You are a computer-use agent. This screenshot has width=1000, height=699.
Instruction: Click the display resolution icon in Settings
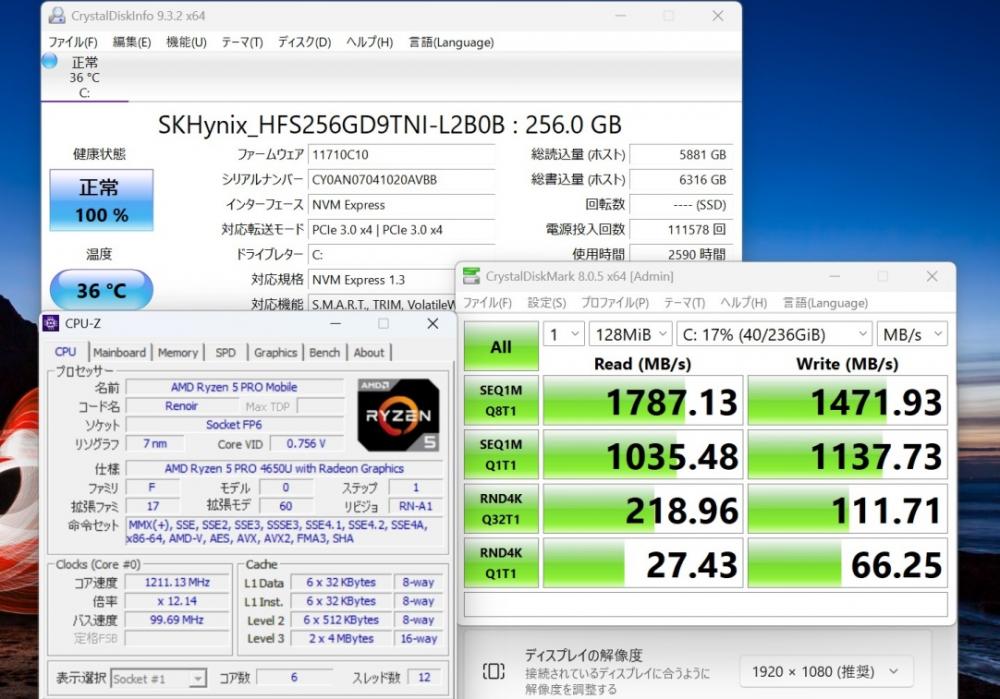(494, 671)
